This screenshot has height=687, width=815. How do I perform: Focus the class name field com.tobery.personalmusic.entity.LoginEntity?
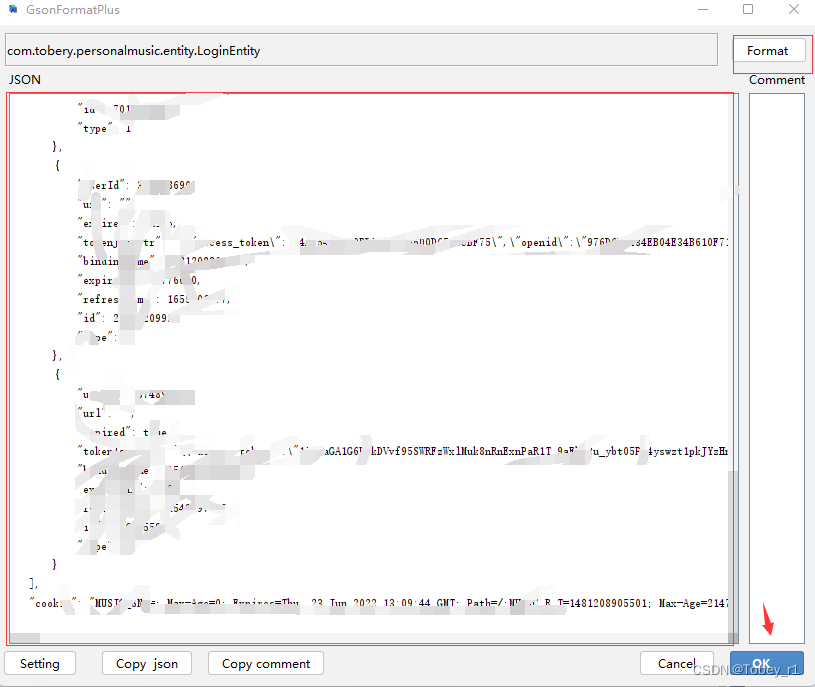coord(361,50)
